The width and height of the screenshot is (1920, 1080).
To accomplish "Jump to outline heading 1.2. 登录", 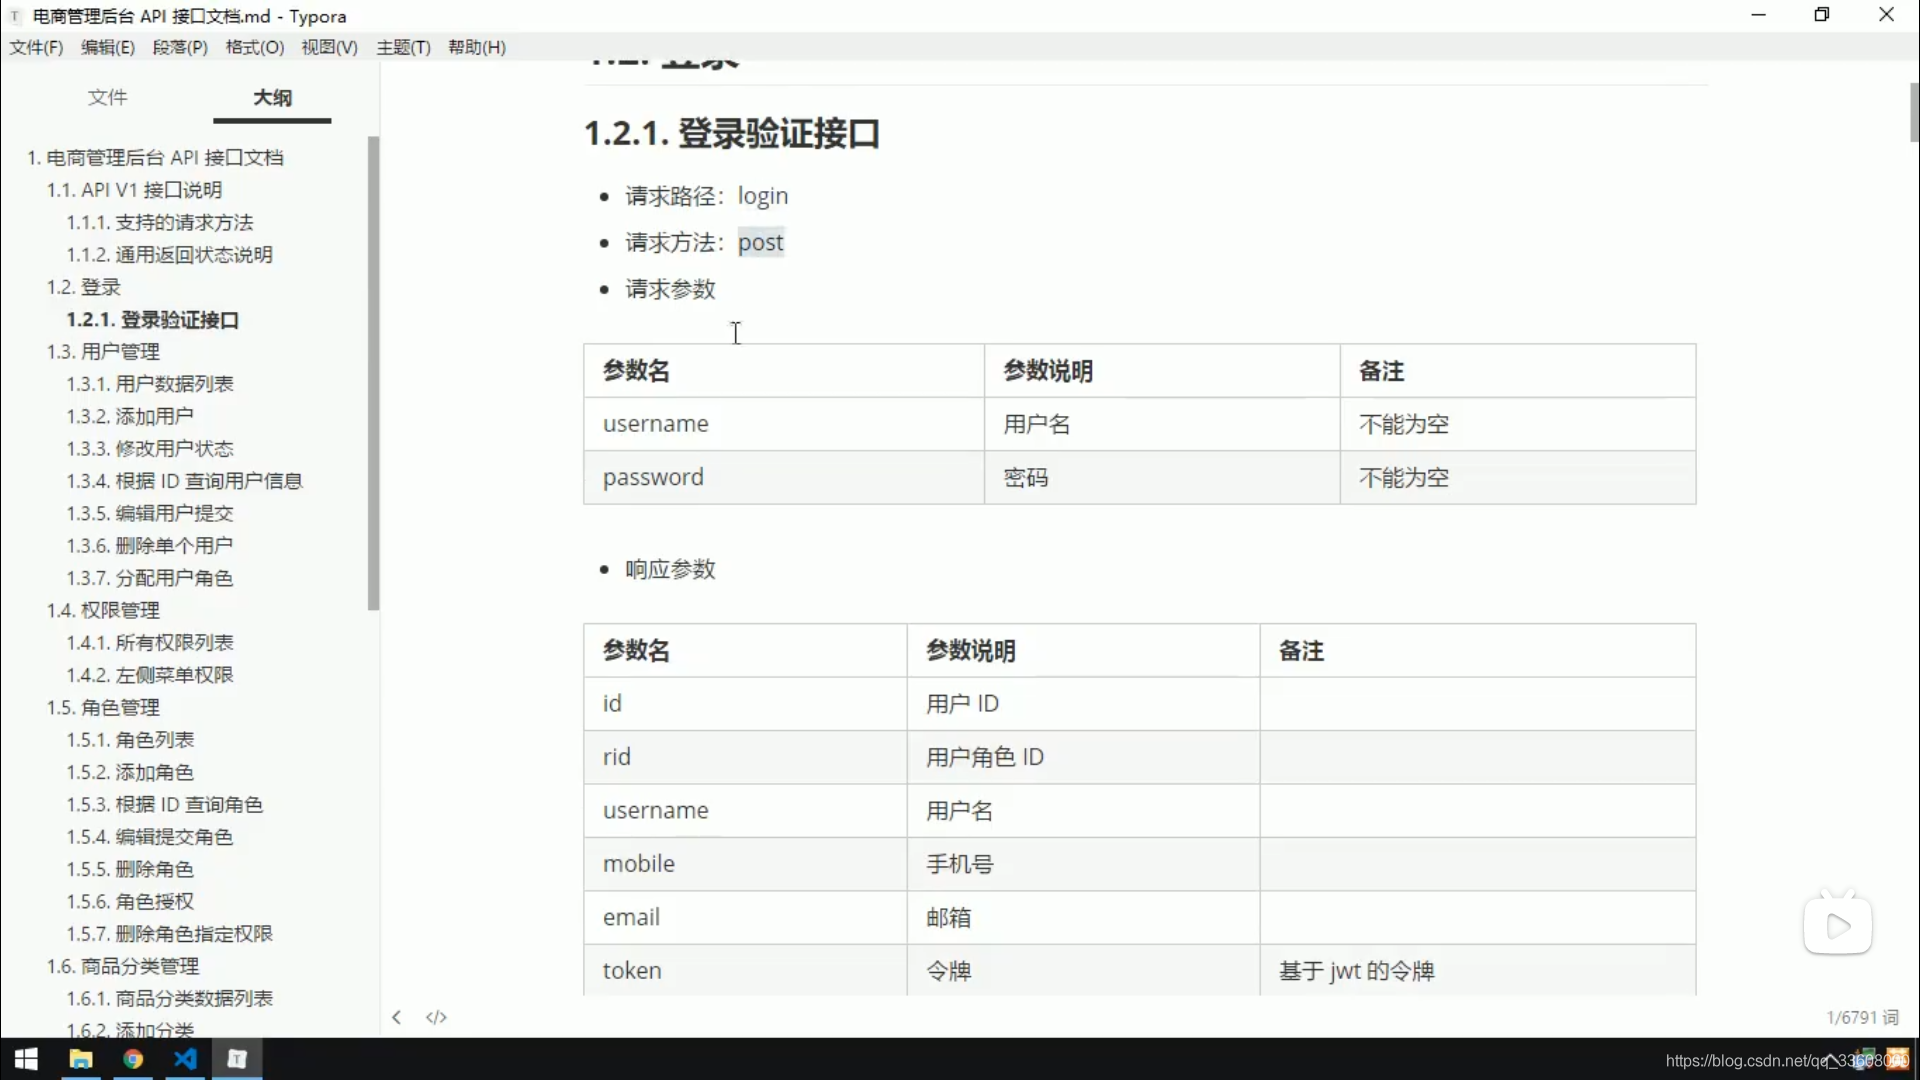I will pos(83,287).
